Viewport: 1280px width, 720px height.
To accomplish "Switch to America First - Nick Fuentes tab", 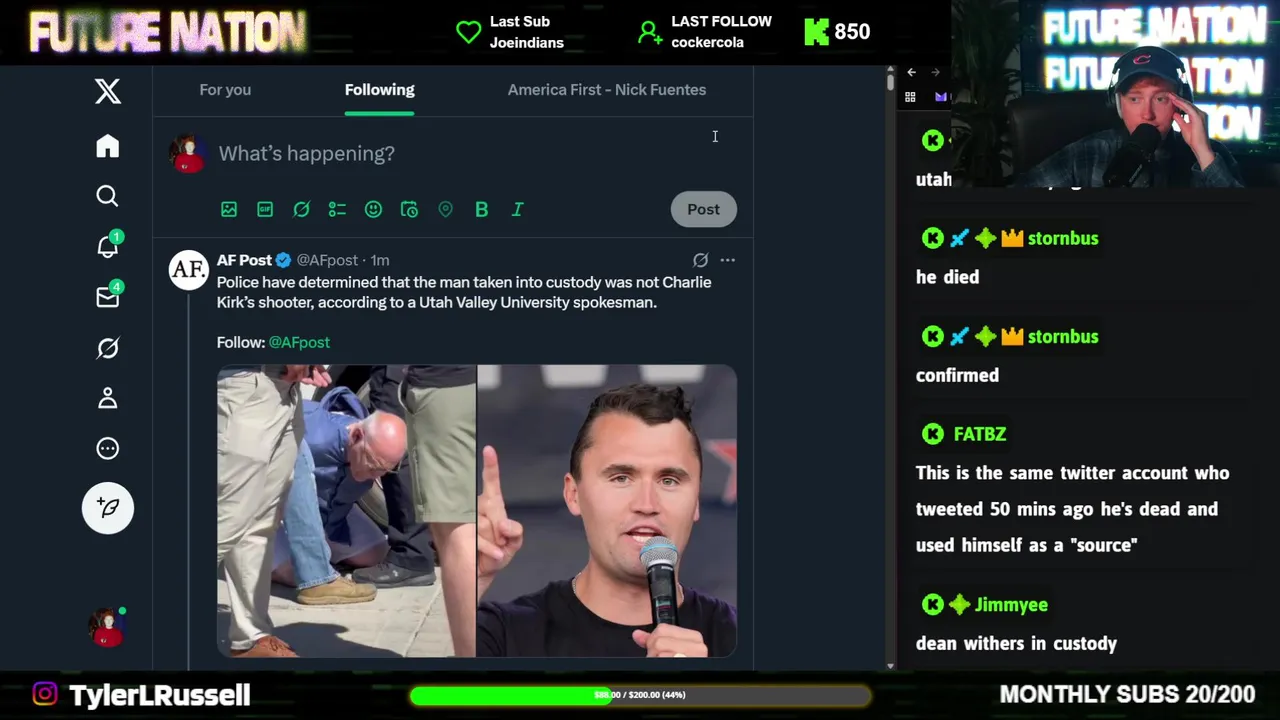I will coord(607,90).
